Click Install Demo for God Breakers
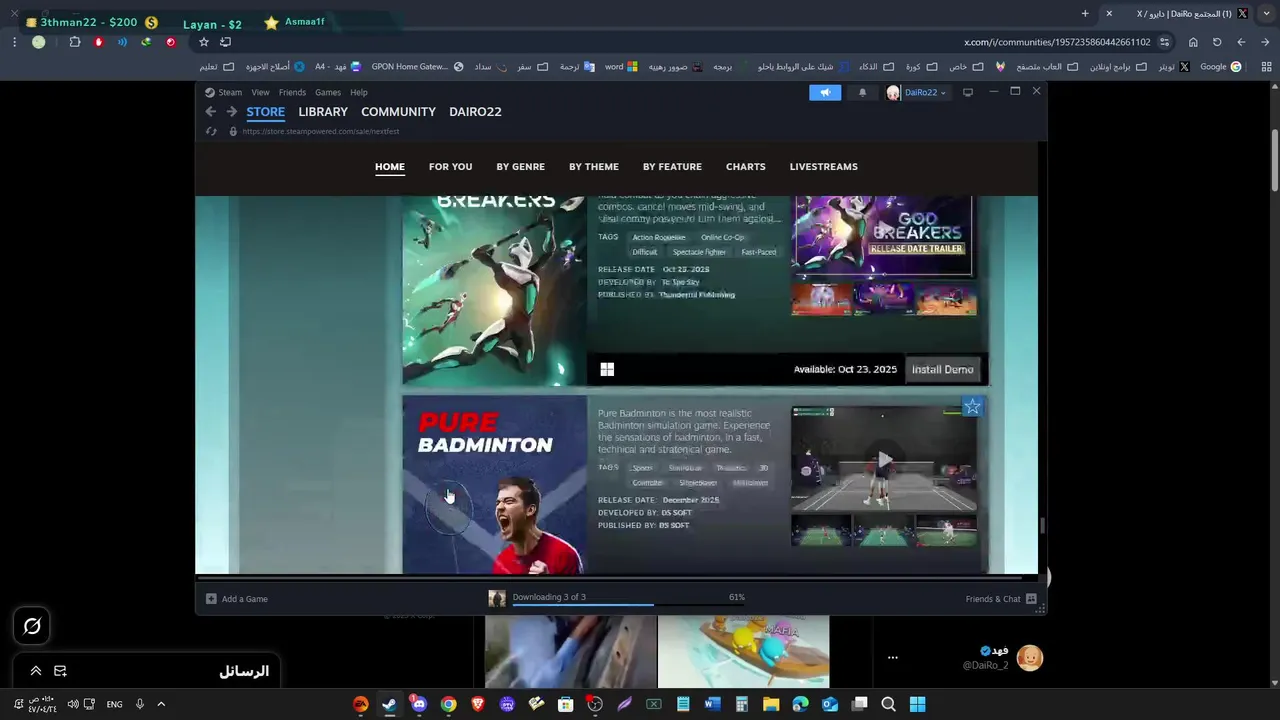The image size is (1280, 720). point(942,369)
